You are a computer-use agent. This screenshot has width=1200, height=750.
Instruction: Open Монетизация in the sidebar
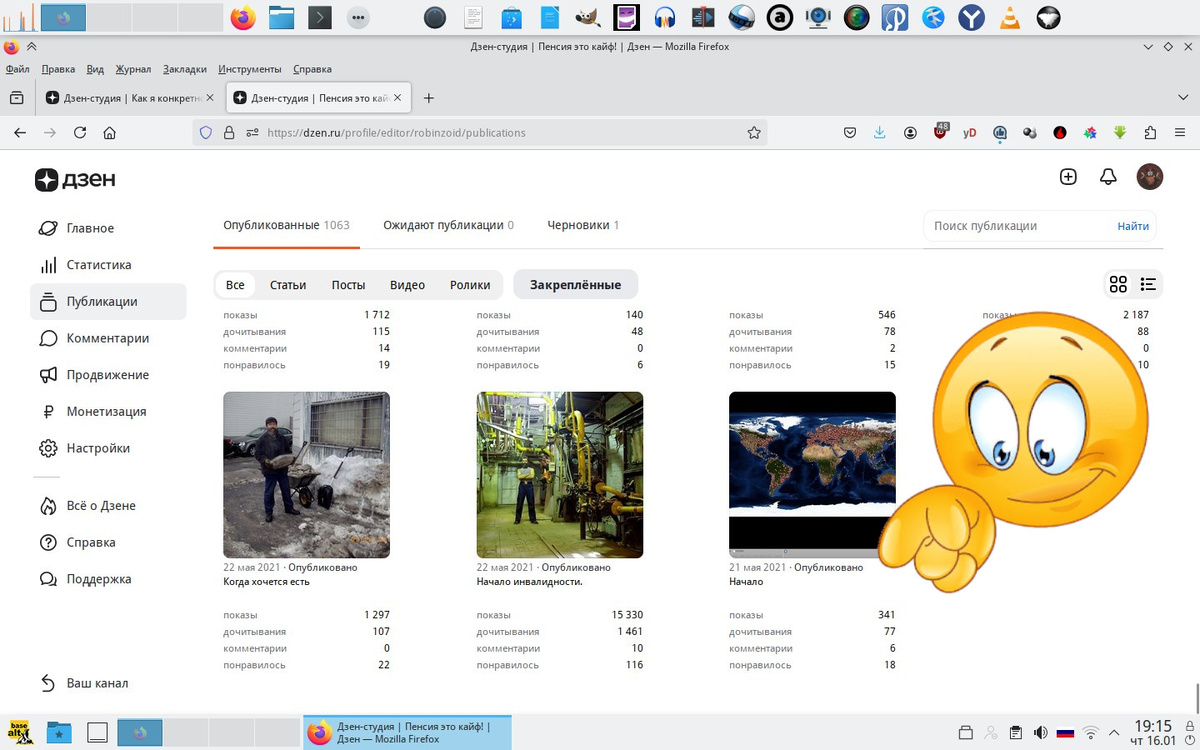point(106,411)
